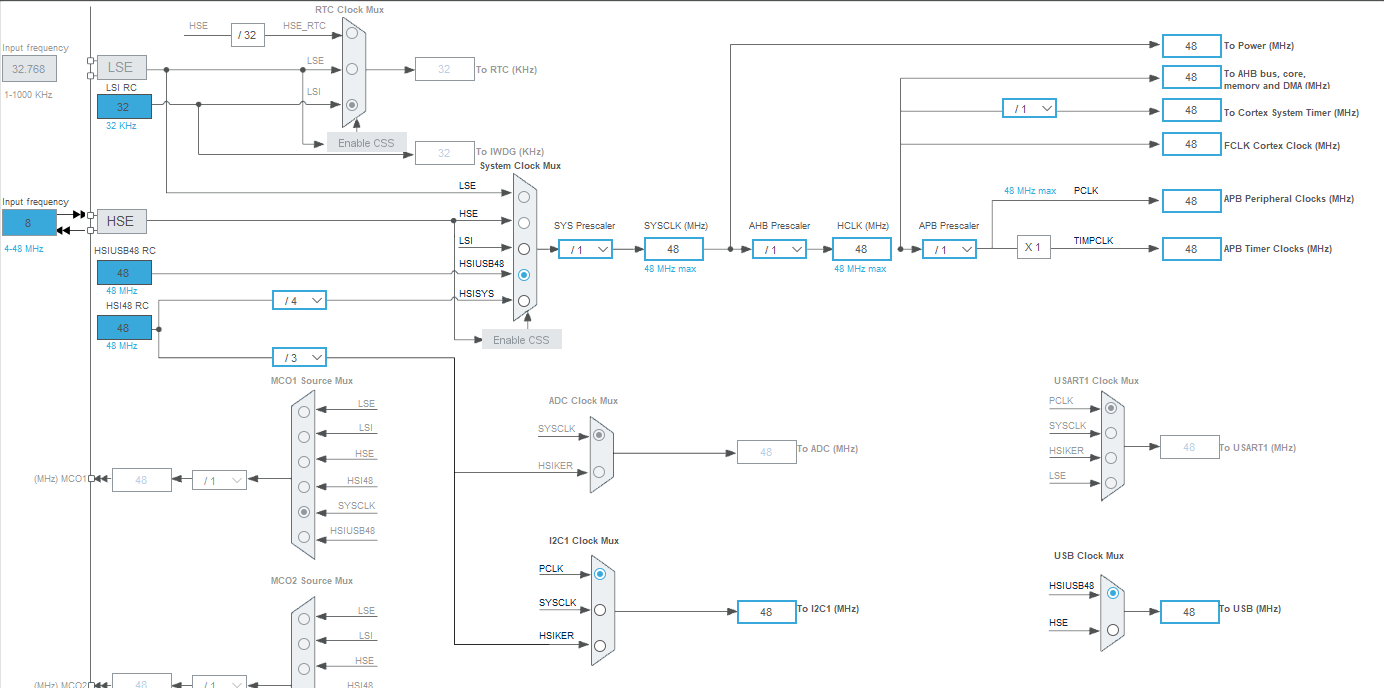
Task: Click the X1 TIMPCLK multiplier box
Action: (x=1033, y=246)
